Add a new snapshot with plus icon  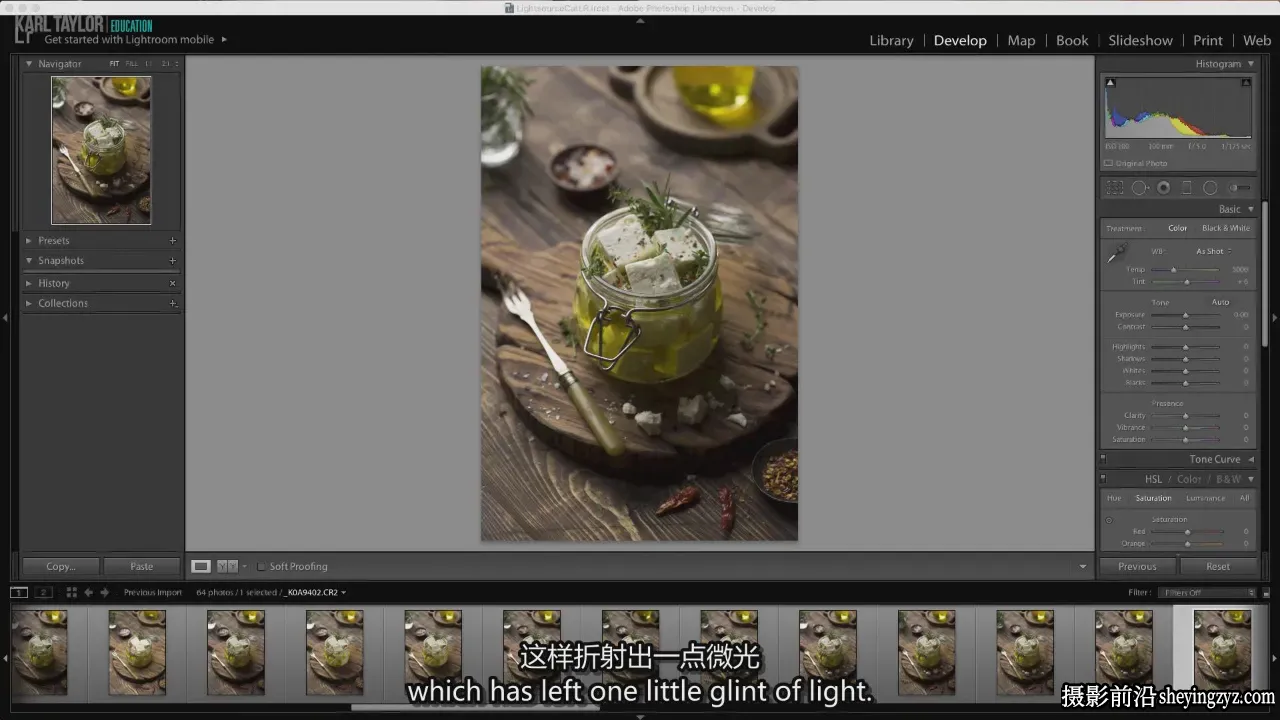click(172, 261)
